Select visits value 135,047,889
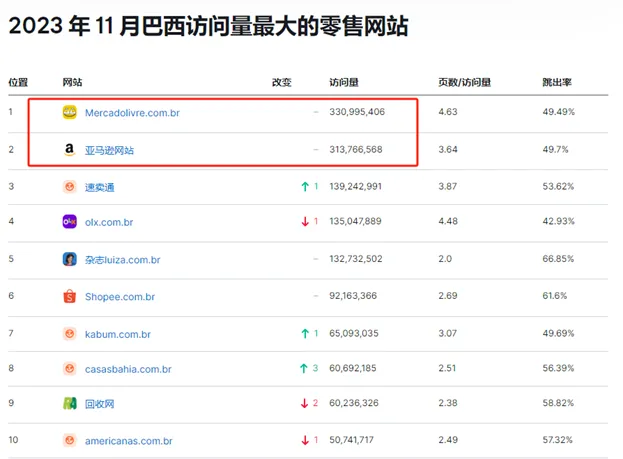The image size is (623, 459). (x=355, y=221)
